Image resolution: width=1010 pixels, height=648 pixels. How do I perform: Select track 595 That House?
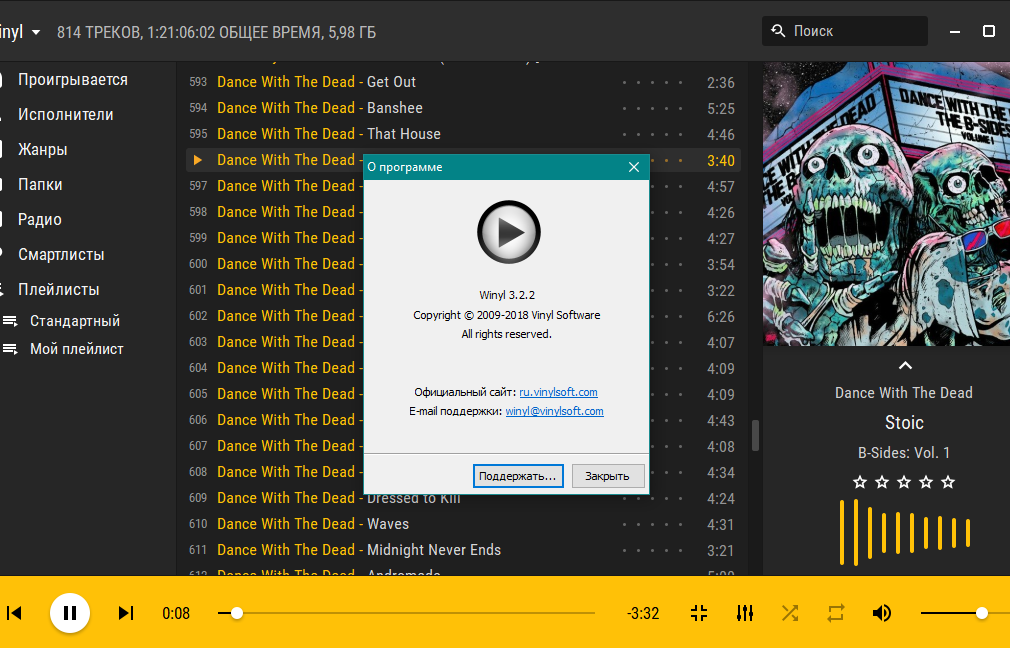tap(463, 134)
